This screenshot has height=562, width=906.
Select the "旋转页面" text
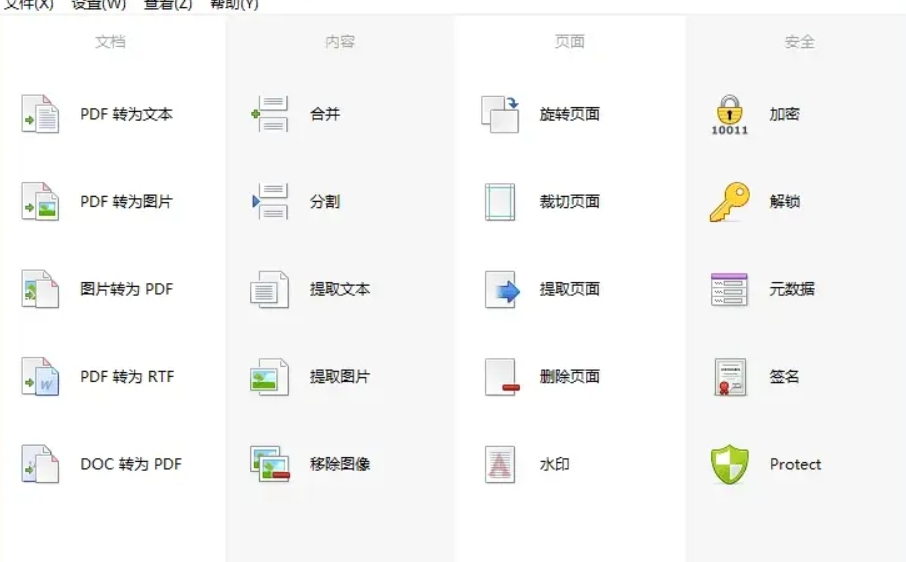[570, 114]
